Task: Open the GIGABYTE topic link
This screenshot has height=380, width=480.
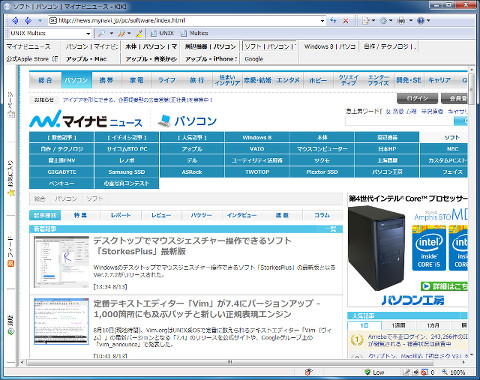Action: tap(62, 172)
